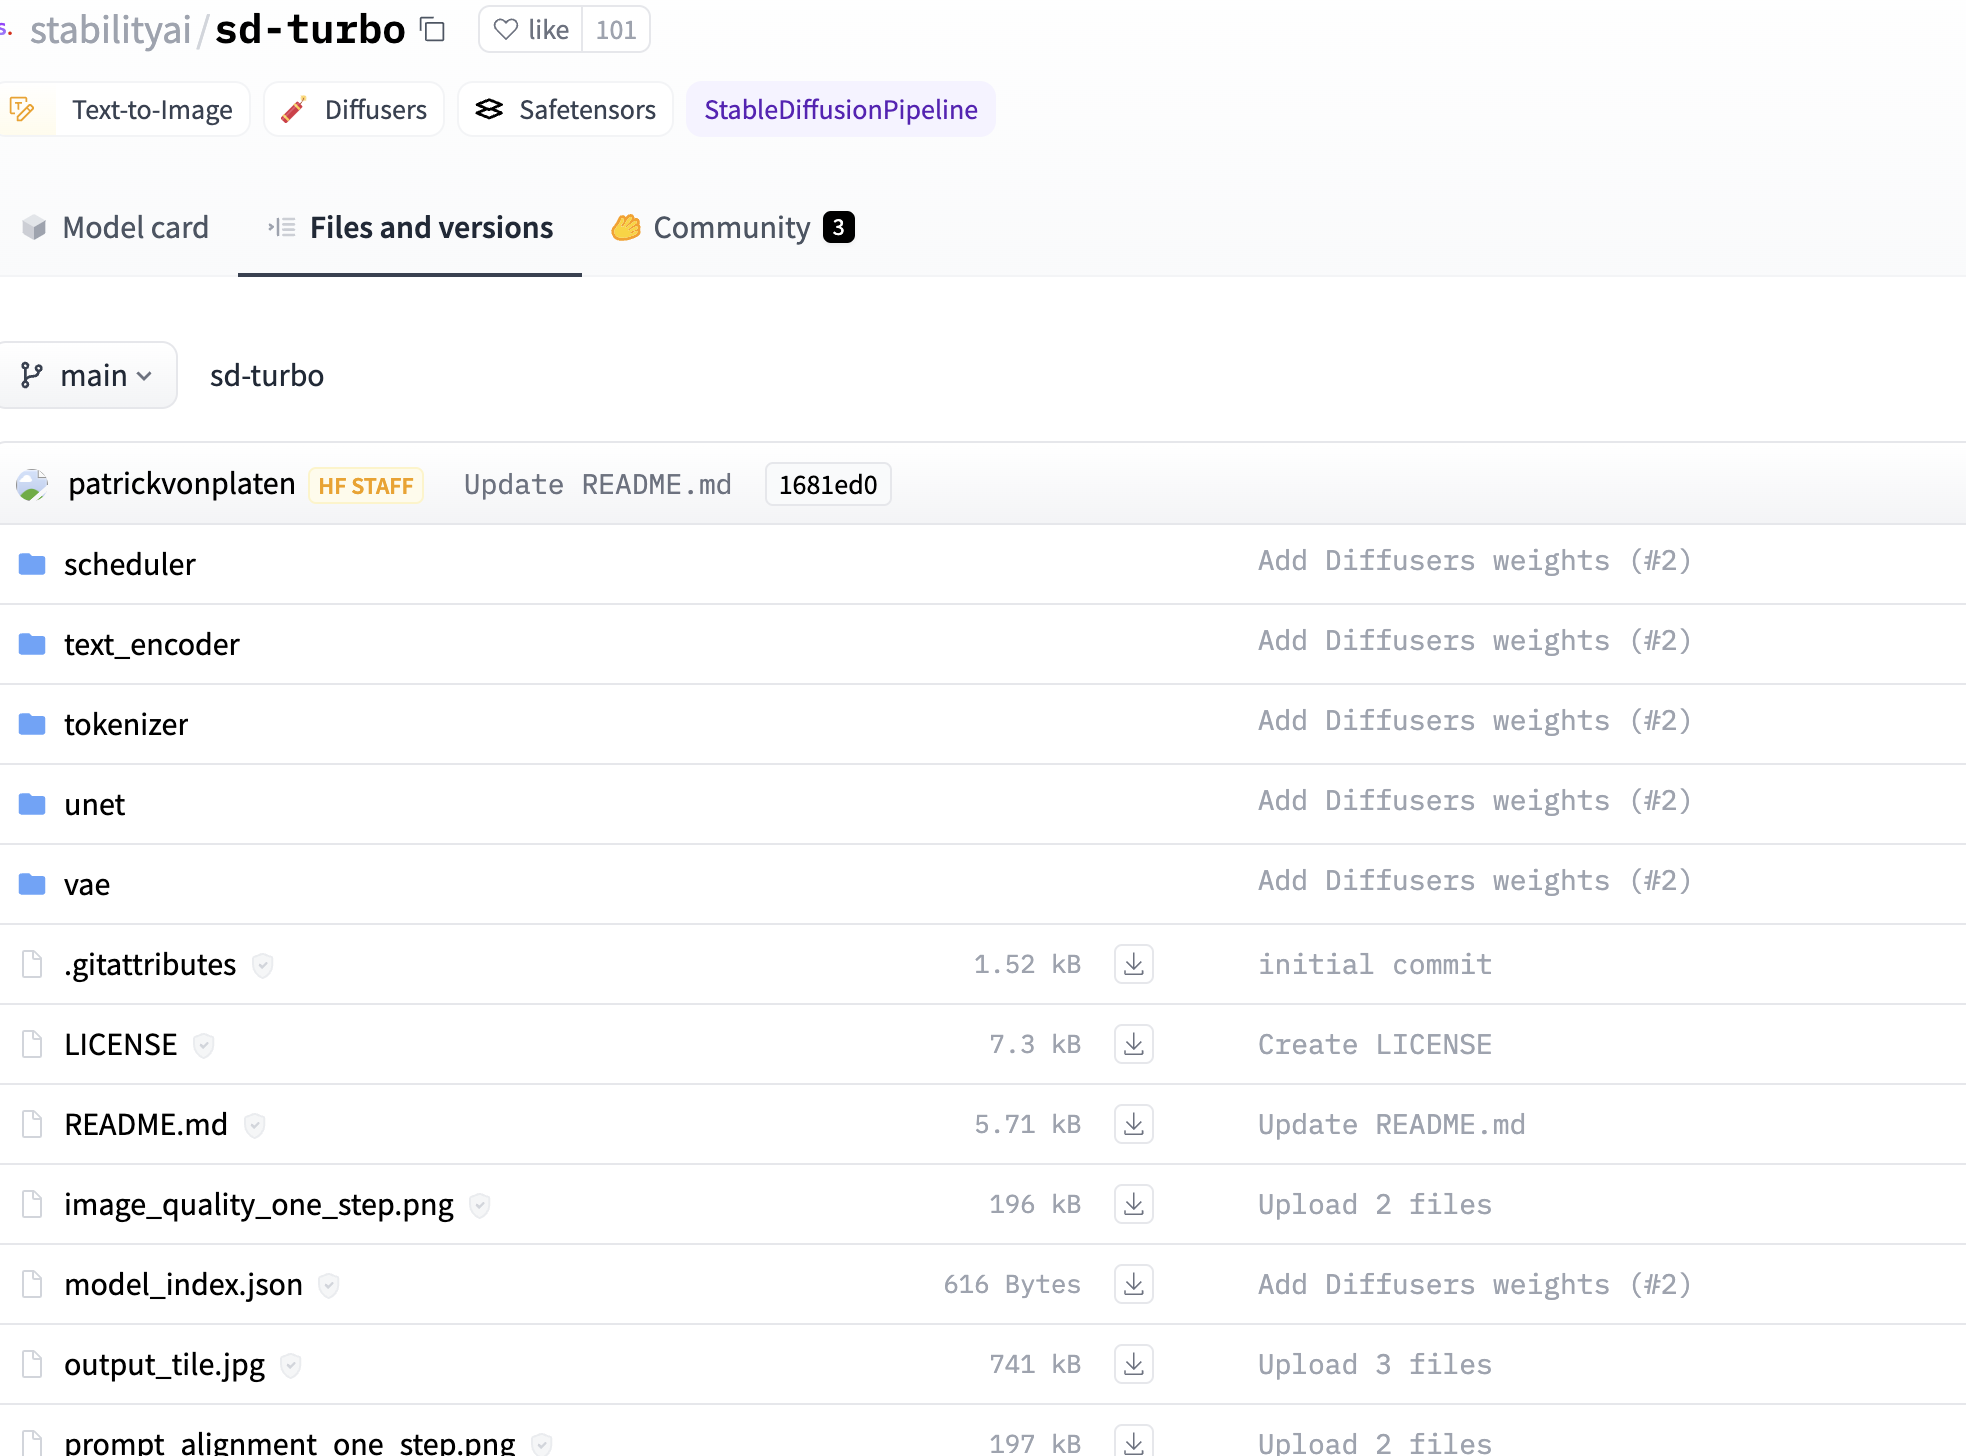Open the unet folder icon
The width and height of the screenshot is (1966, 1456).
tap(32, 805)
